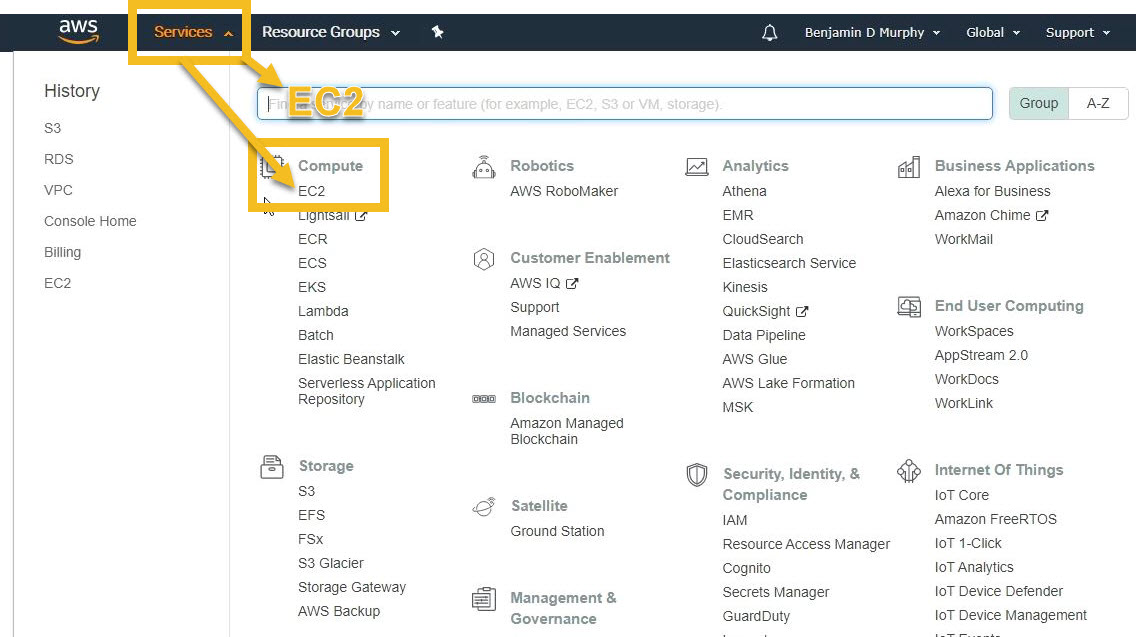Click the Management & Governance icon
The width and height of the screenshot is (1136, 637).
point(484,599)
